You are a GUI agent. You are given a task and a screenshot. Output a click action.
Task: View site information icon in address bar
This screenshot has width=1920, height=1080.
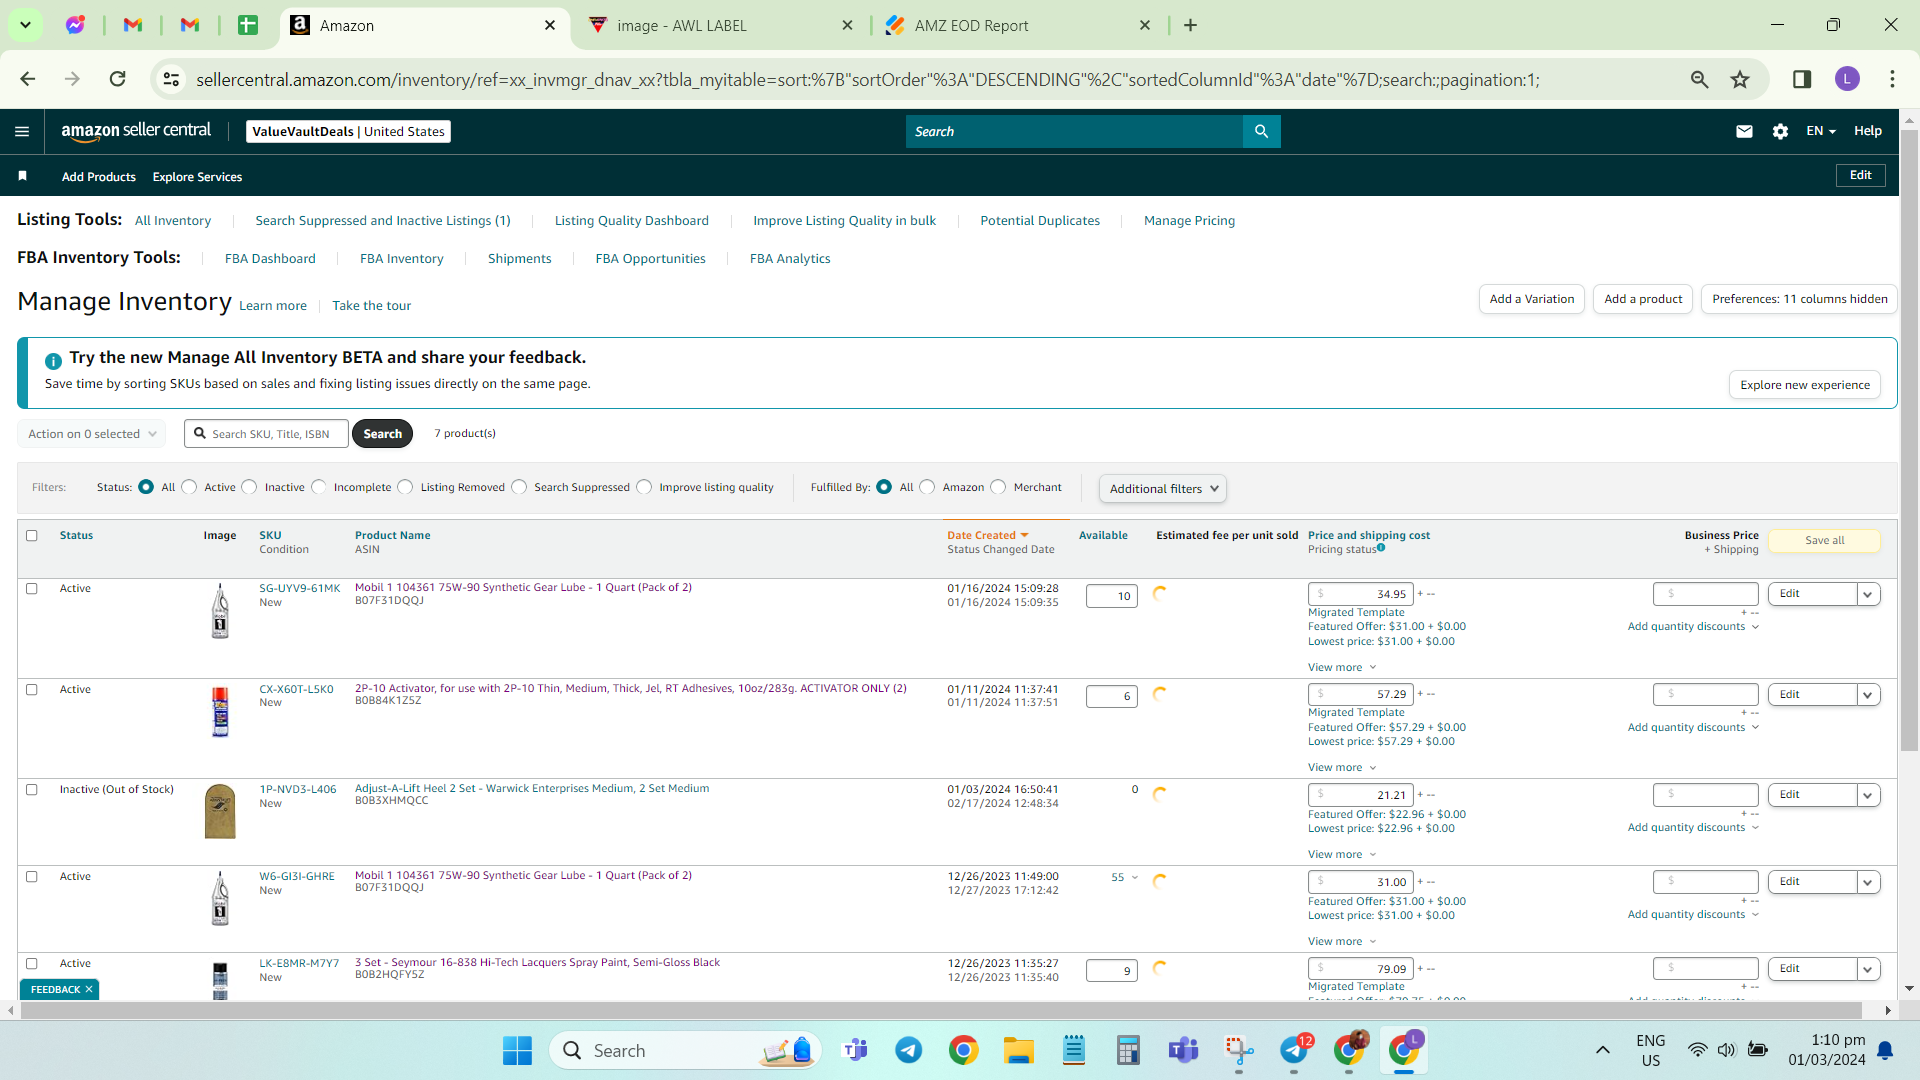pos(171,79)
